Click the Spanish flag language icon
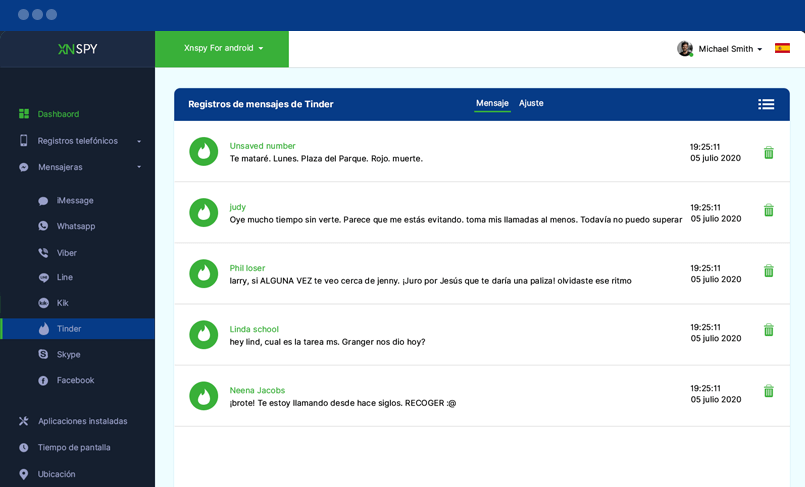 click(782, 48)
